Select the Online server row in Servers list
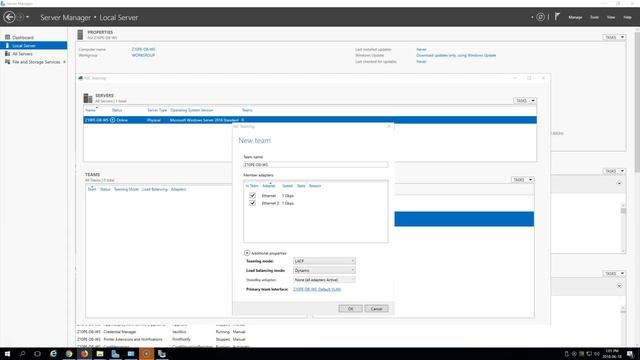Image resolution: width=640 pixels, height=360 pixels. pos(310,120)
